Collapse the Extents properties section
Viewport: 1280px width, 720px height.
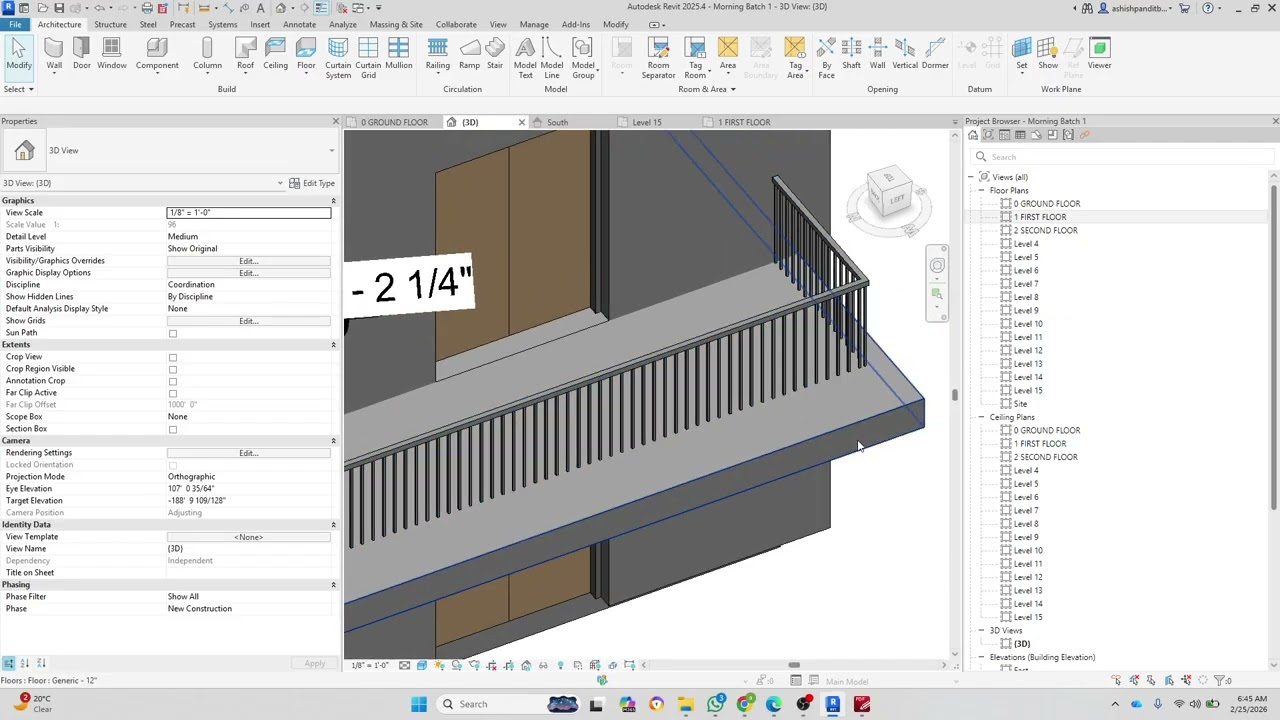(x=333, y=345)
